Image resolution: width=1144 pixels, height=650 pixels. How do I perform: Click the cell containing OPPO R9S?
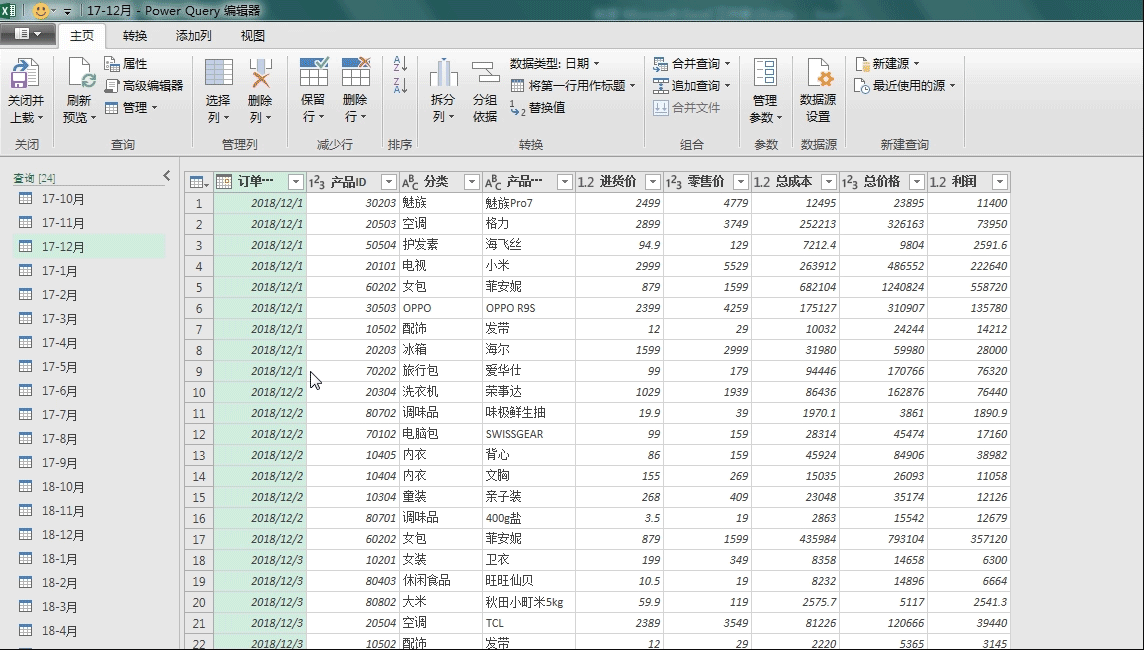tap(529, 309)
